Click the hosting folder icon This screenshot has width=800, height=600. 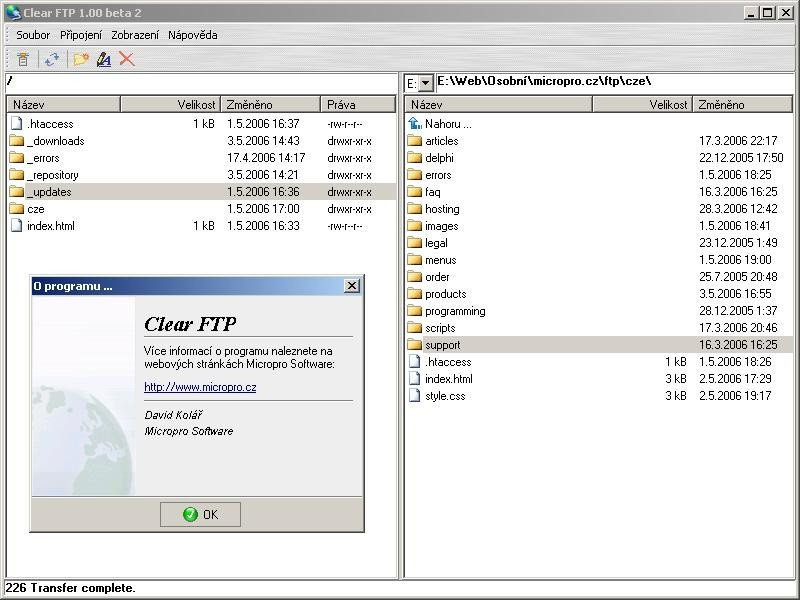pyautogui.click(x=415, y=209)
